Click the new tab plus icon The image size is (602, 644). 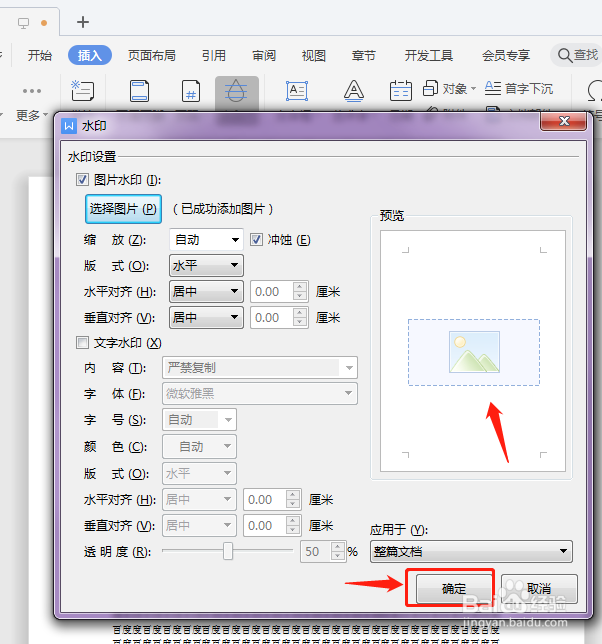(83, 22)
